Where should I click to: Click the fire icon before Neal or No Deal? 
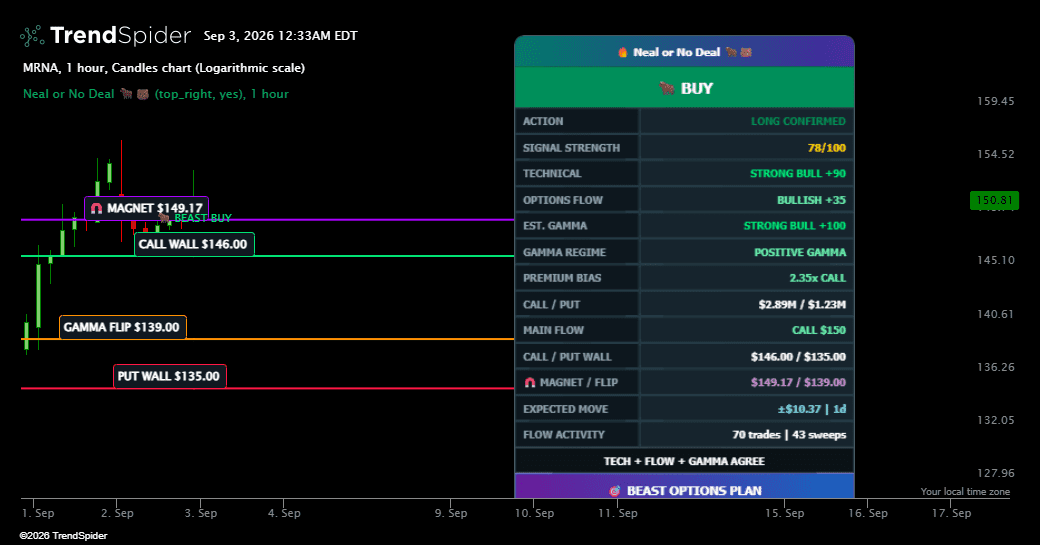click(622, 52)
